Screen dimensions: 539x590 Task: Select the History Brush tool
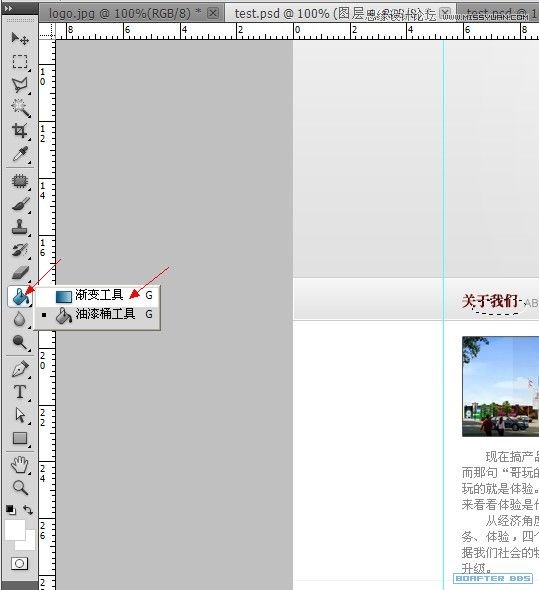coord(20,250)
